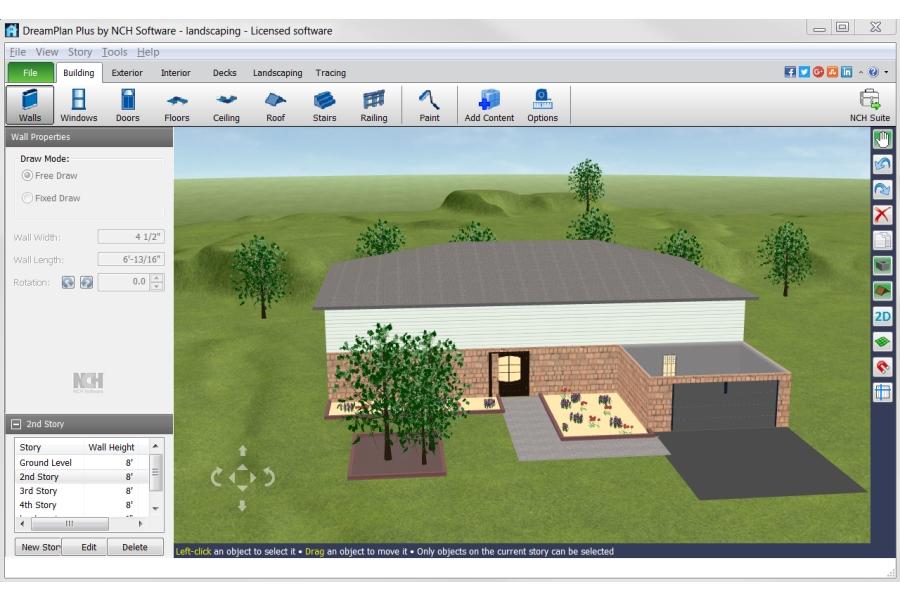Viewport: 900px width, 600px height.
Task: Decrease the Rotation stepper value
Action: (x=157, y=287)
